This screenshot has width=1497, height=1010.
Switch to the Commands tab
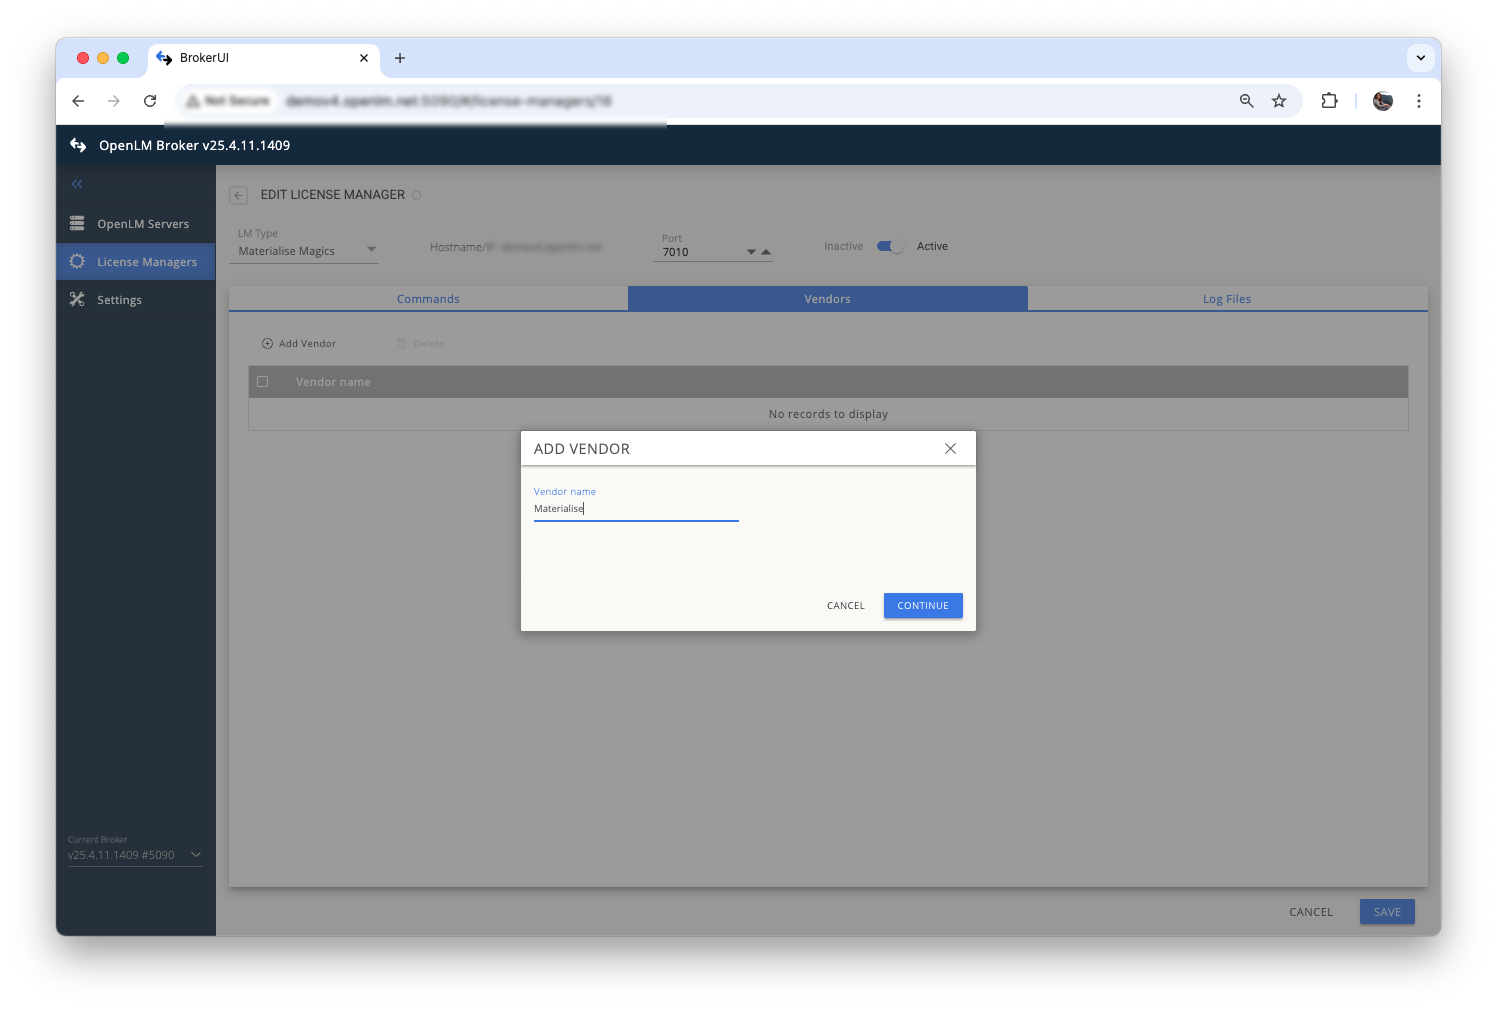click(428, 298)
